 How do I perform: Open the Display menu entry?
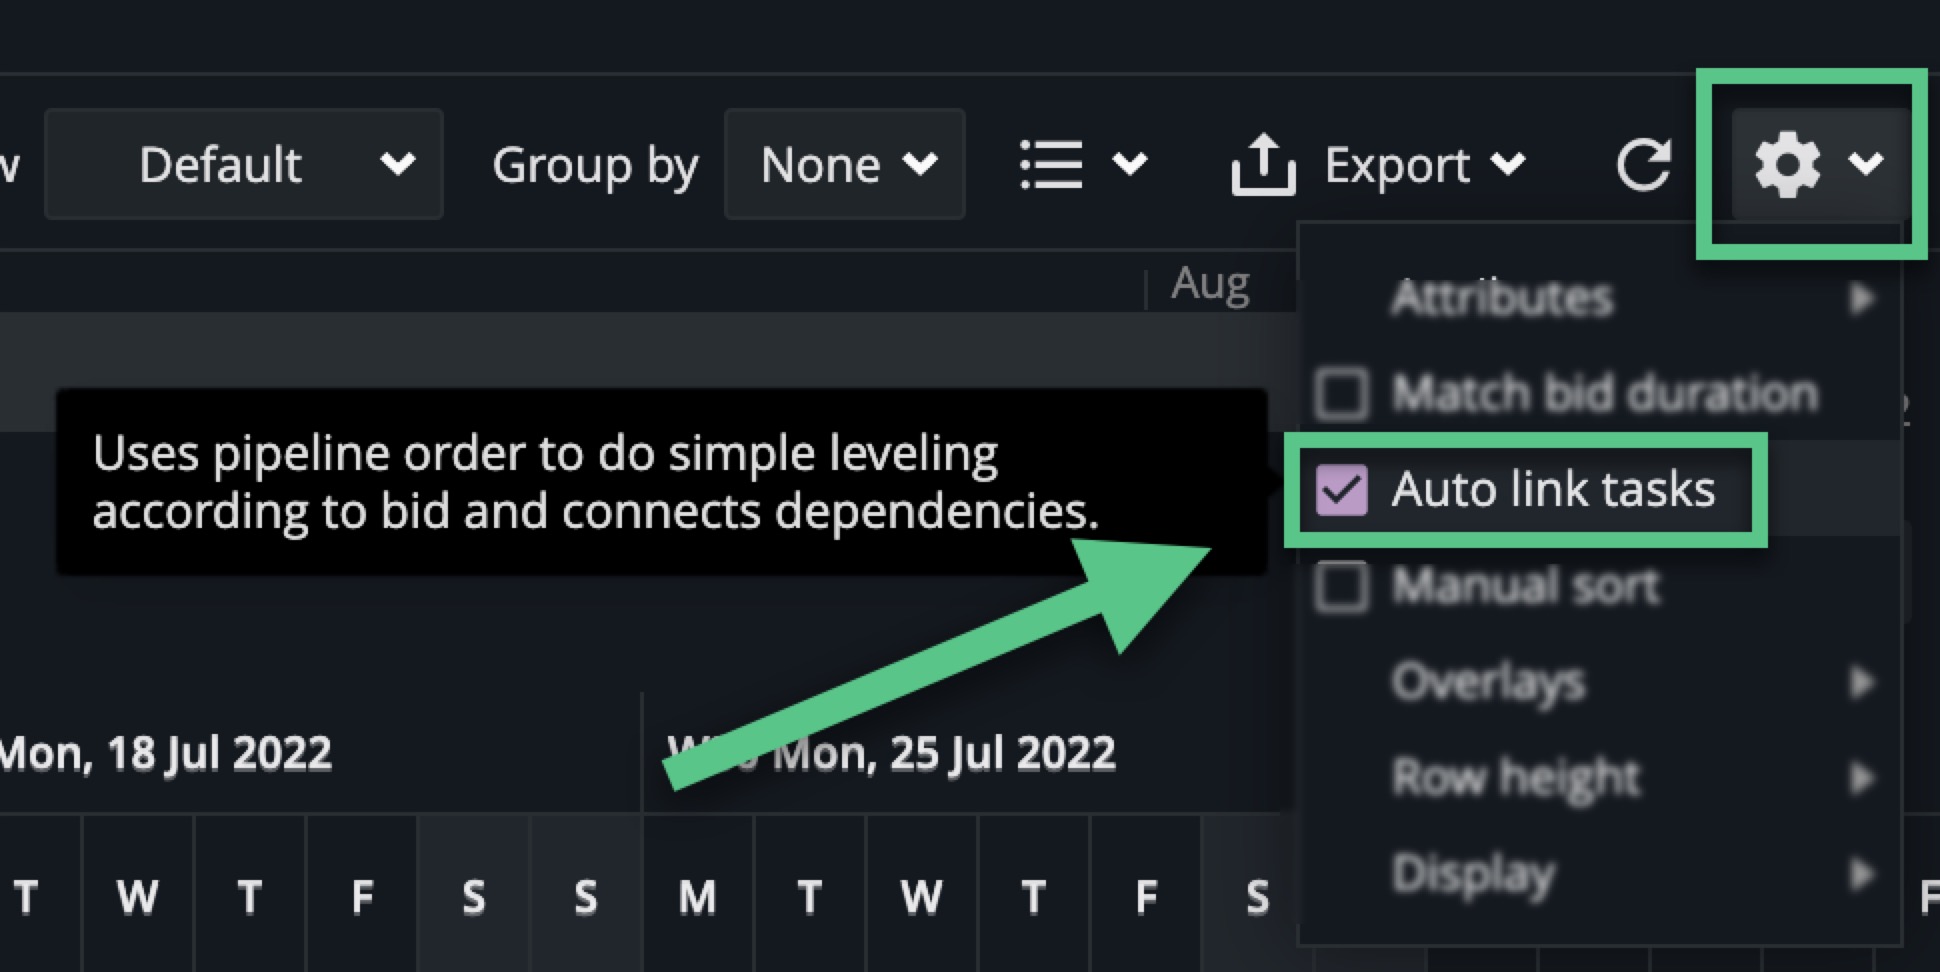coord(1473,873)
